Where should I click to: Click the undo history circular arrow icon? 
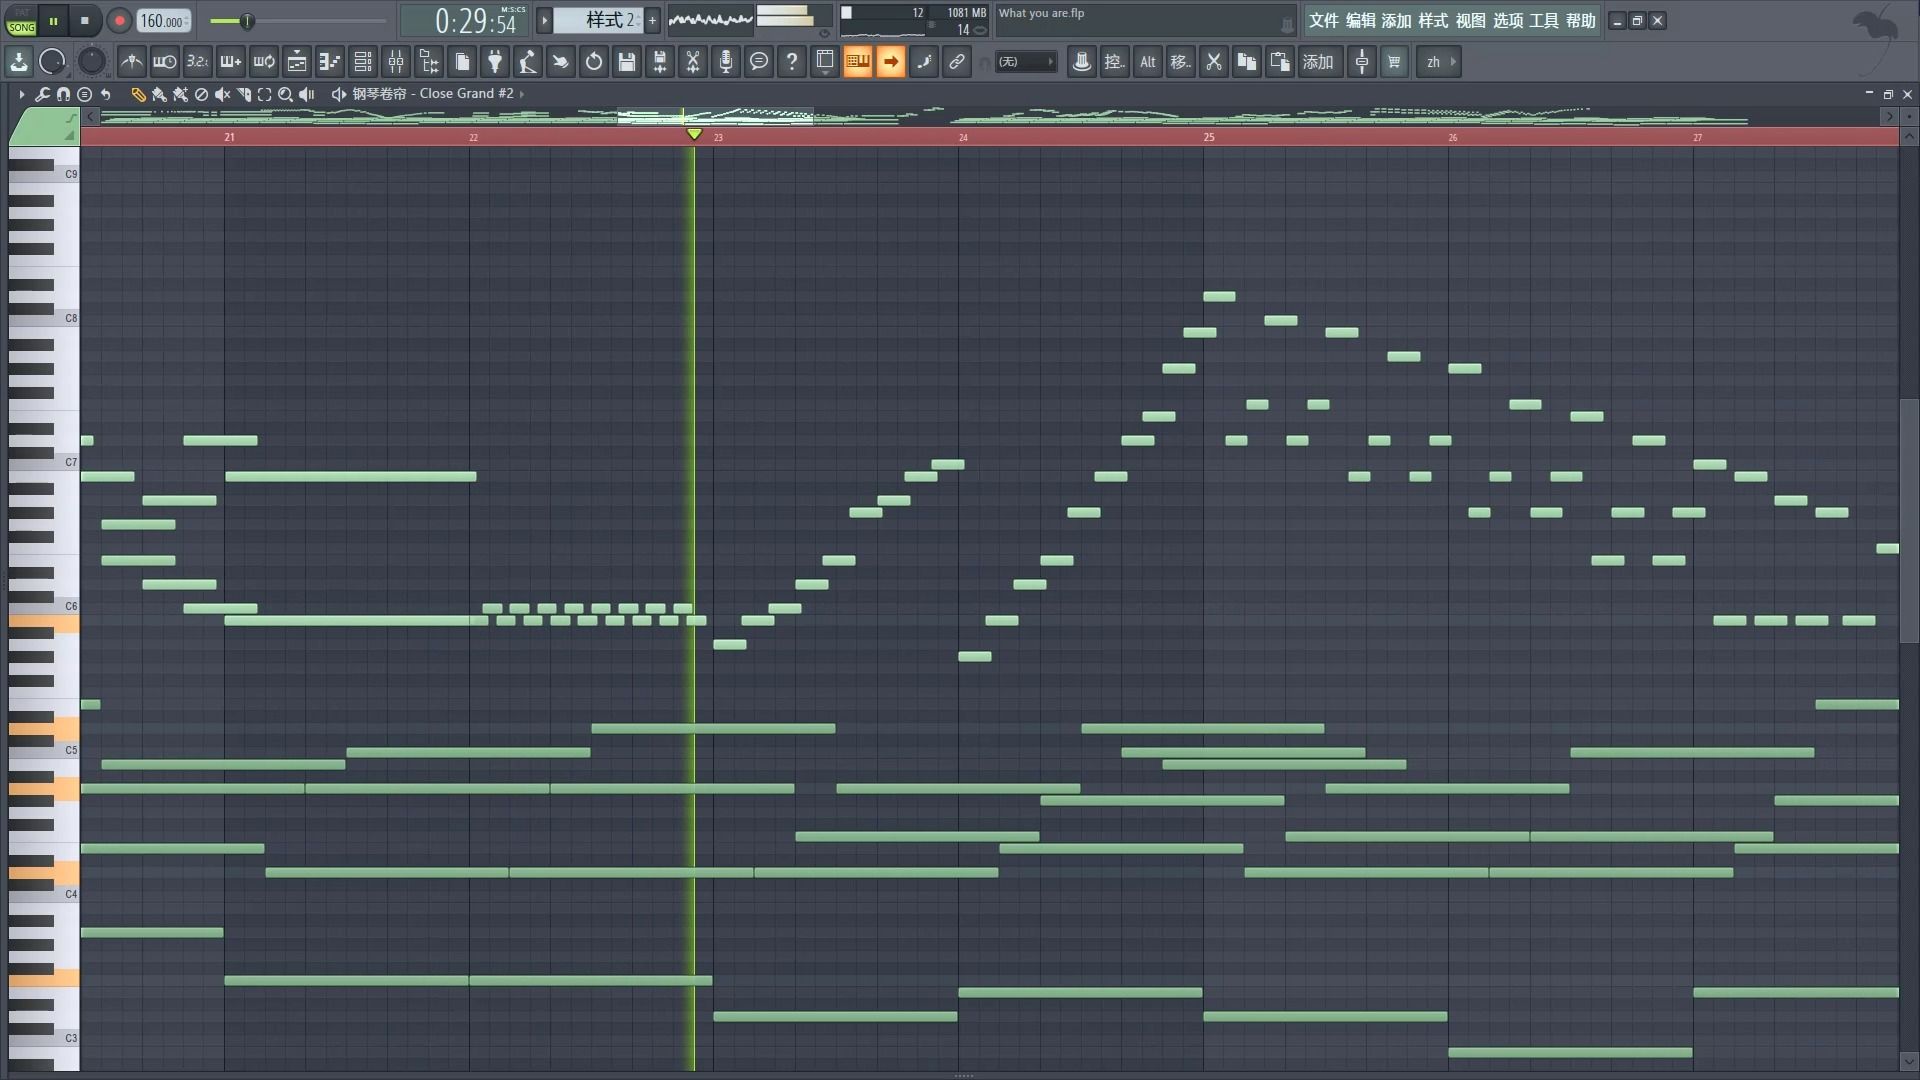coord(594,62)
